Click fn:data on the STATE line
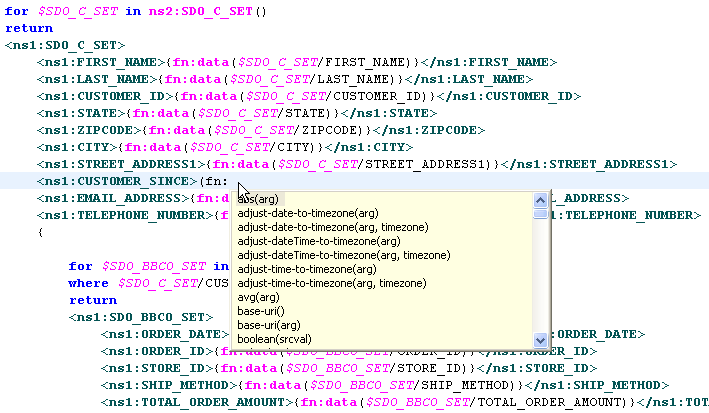This screenshot has width=709, height=413. pyautogui.click(x=161, y=113)
